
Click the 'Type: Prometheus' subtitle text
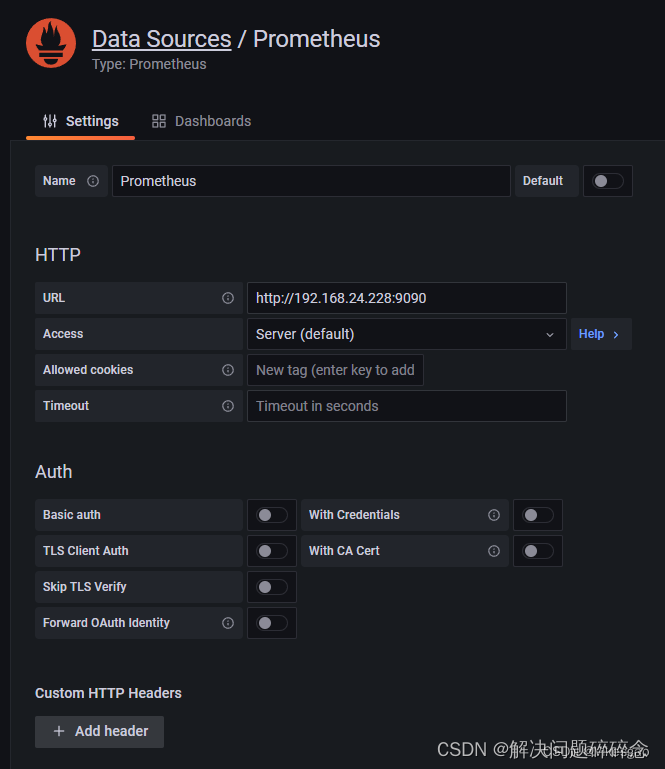pyautogui.click(x=149, y=64)
